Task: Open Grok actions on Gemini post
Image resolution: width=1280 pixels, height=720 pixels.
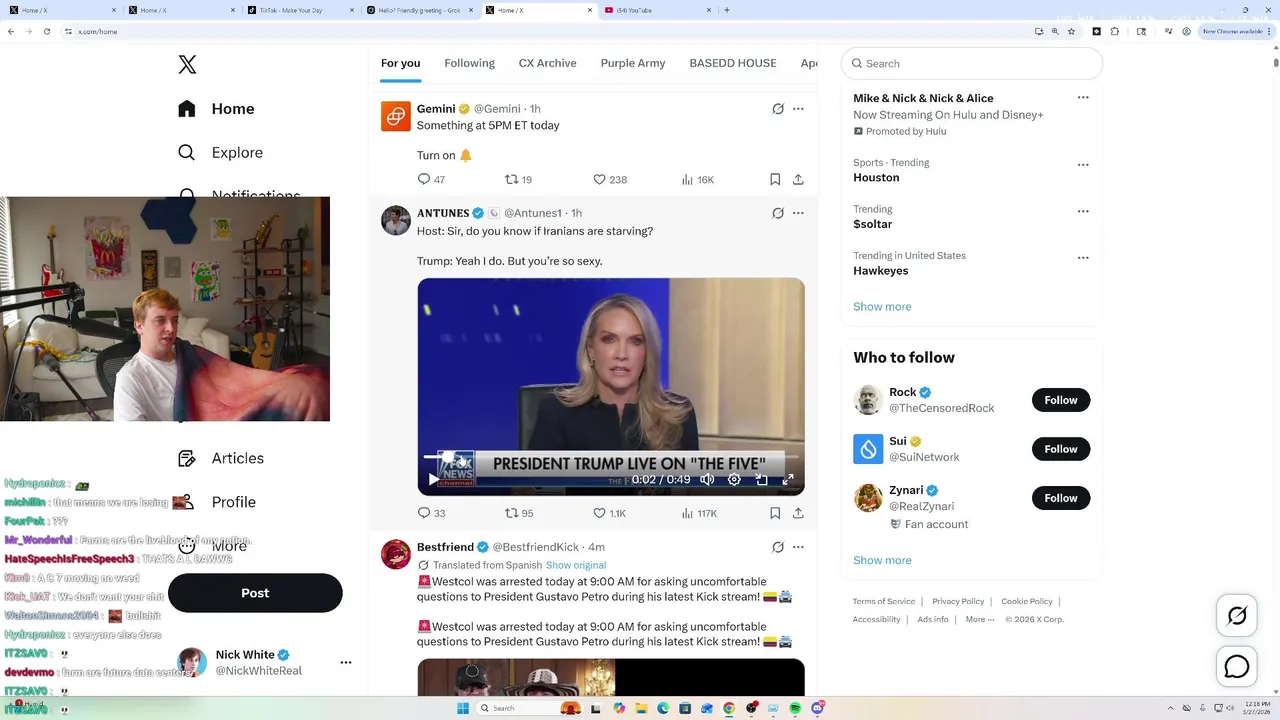Action: (778, 109)
